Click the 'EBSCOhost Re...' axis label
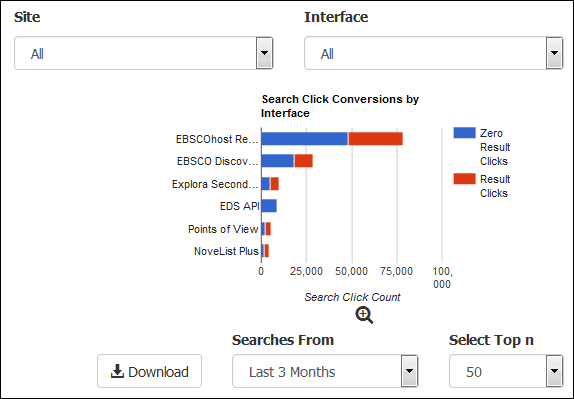The height and width of the screenshot is (399, 574). tap(217, 139)
